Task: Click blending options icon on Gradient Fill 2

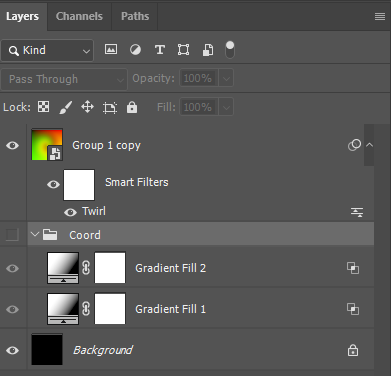Action: pos(353,268)
